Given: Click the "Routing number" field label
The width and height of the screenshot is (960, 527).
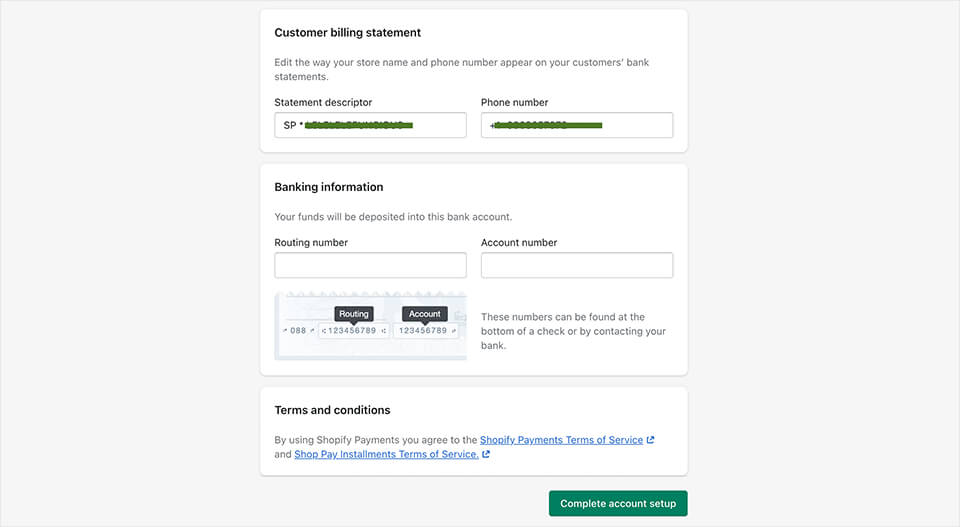Looking at the screenshot, I should point(311,242).
